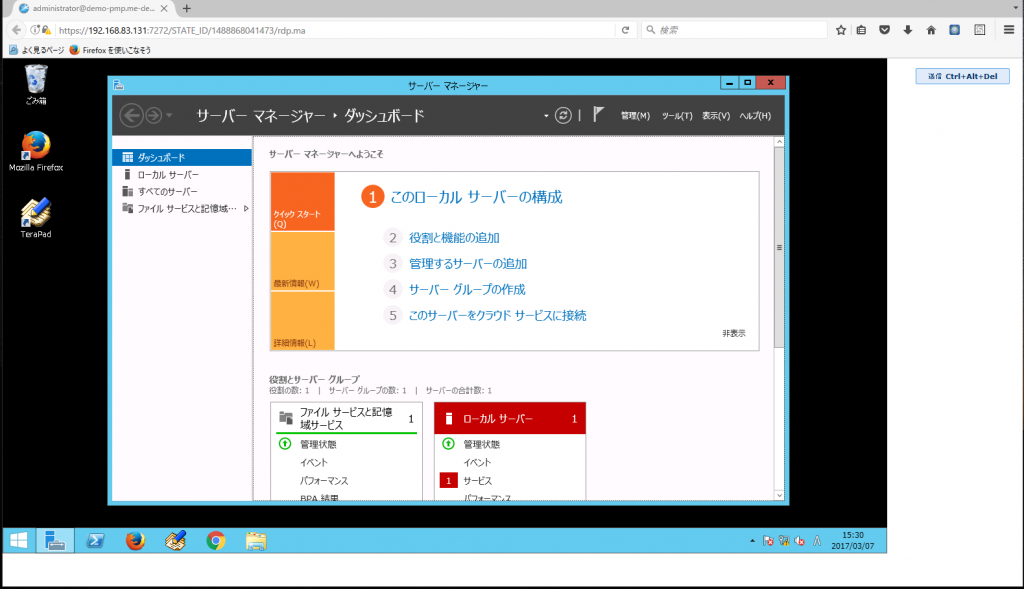This screenshot has width=1024, height=589.
Task: Click the browser URL address field
Action: click(334, 30)
